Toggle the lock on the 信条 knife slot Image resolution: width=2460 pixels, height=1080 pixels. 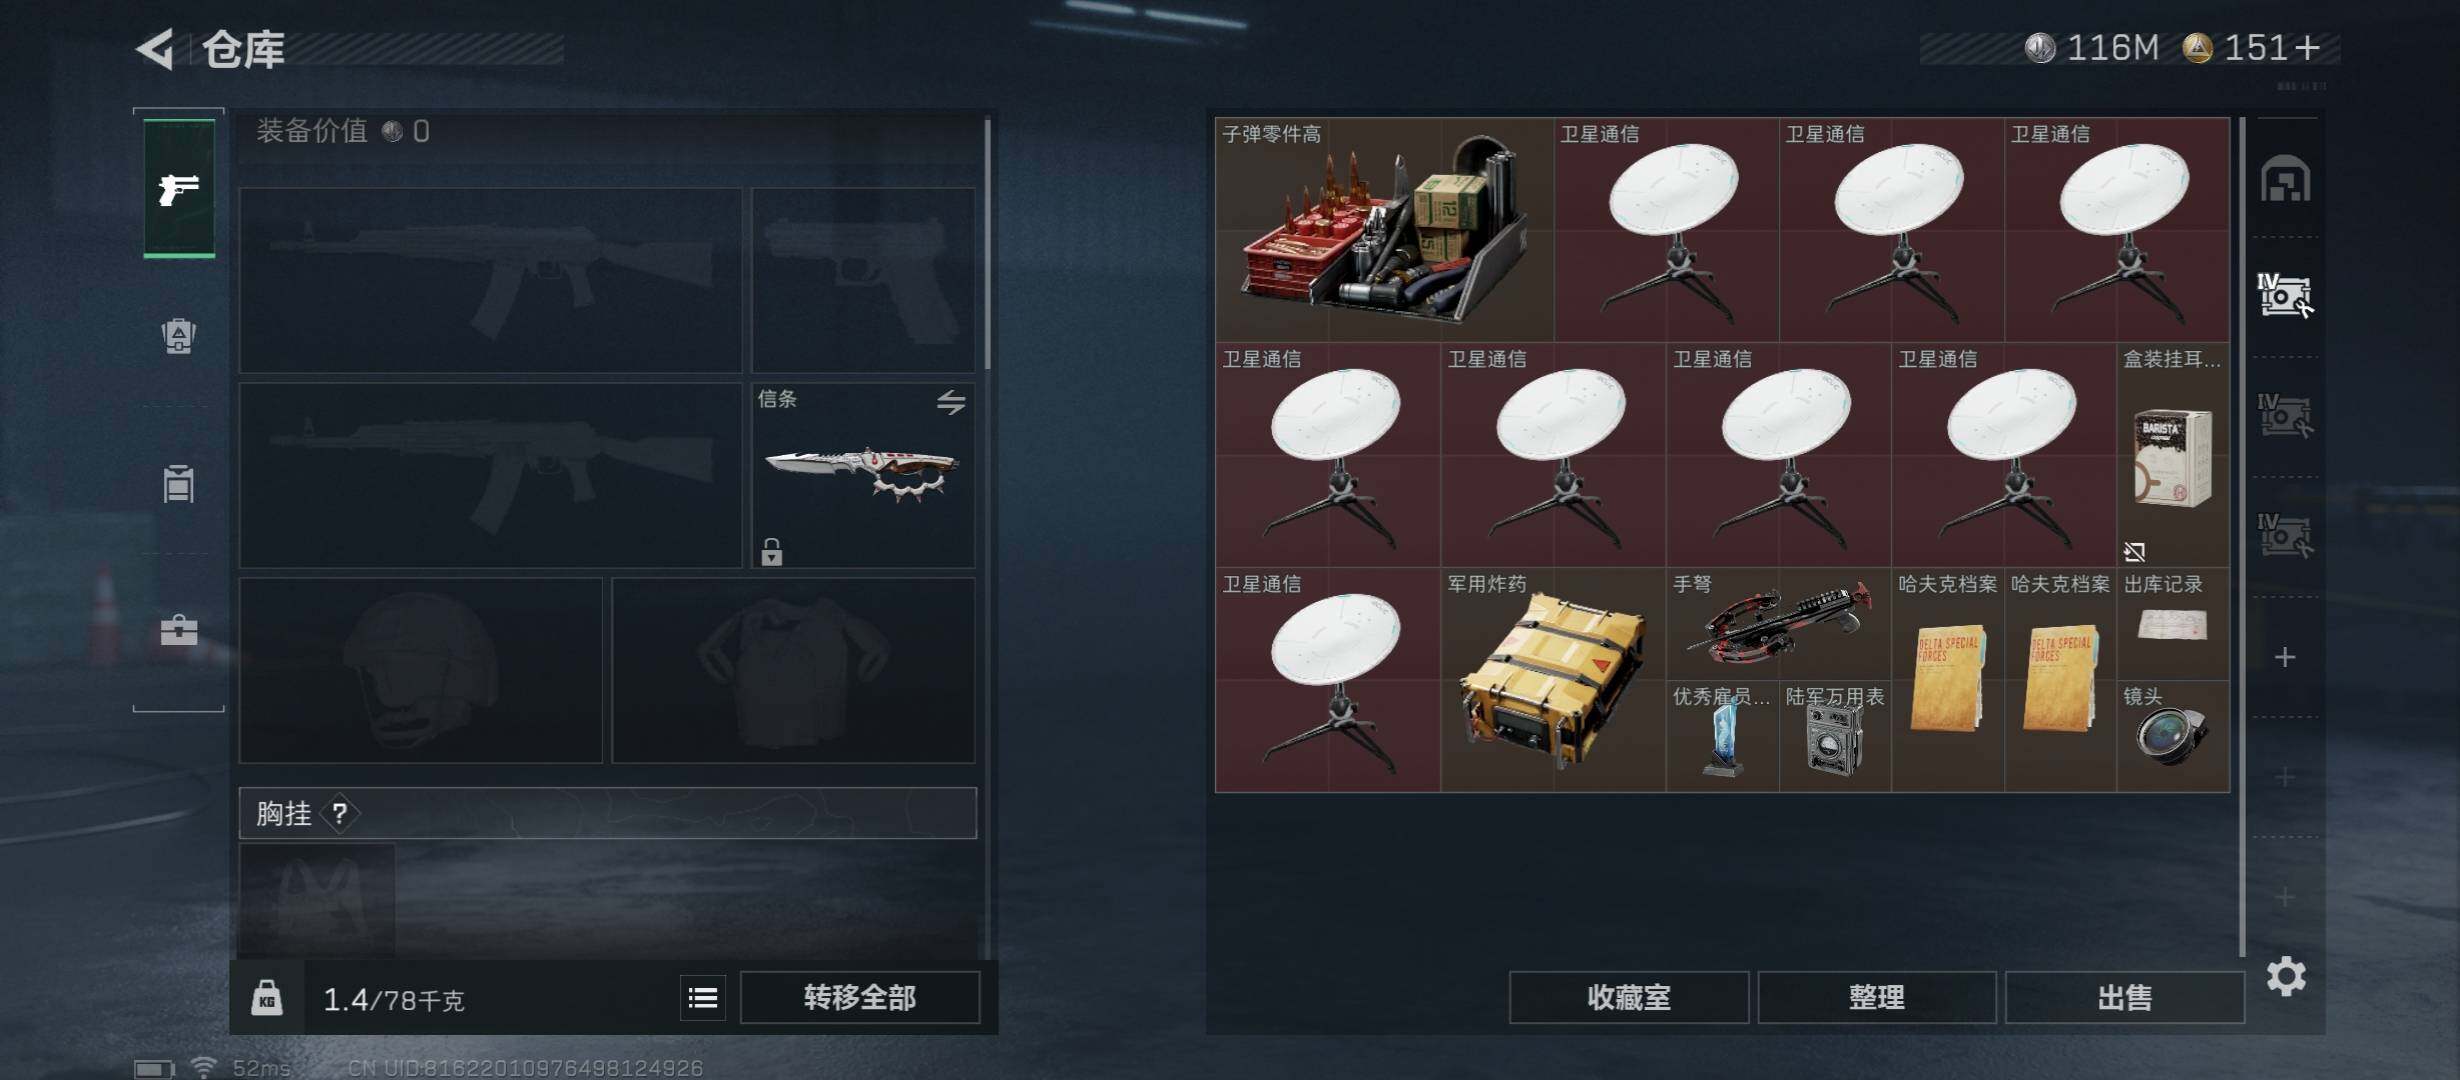(x=771, y=551)
